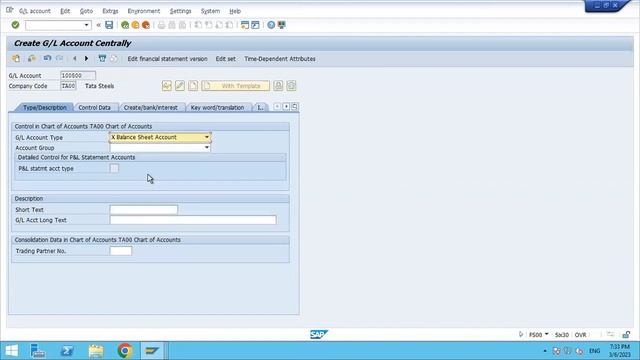Open the Account Group dropdown

[x=207, y=148]
